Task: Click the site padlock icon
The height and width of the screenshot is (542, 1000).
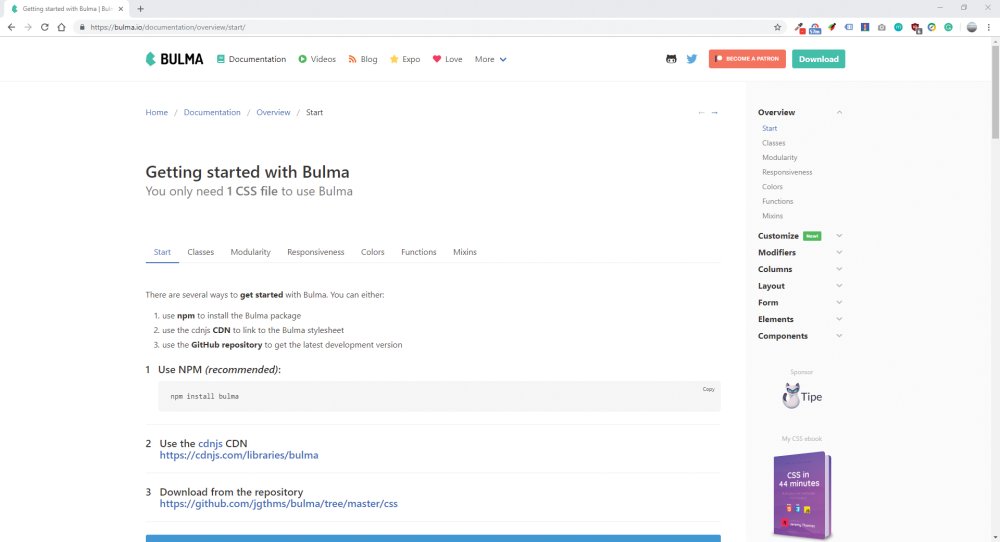Action: [82, 27]
